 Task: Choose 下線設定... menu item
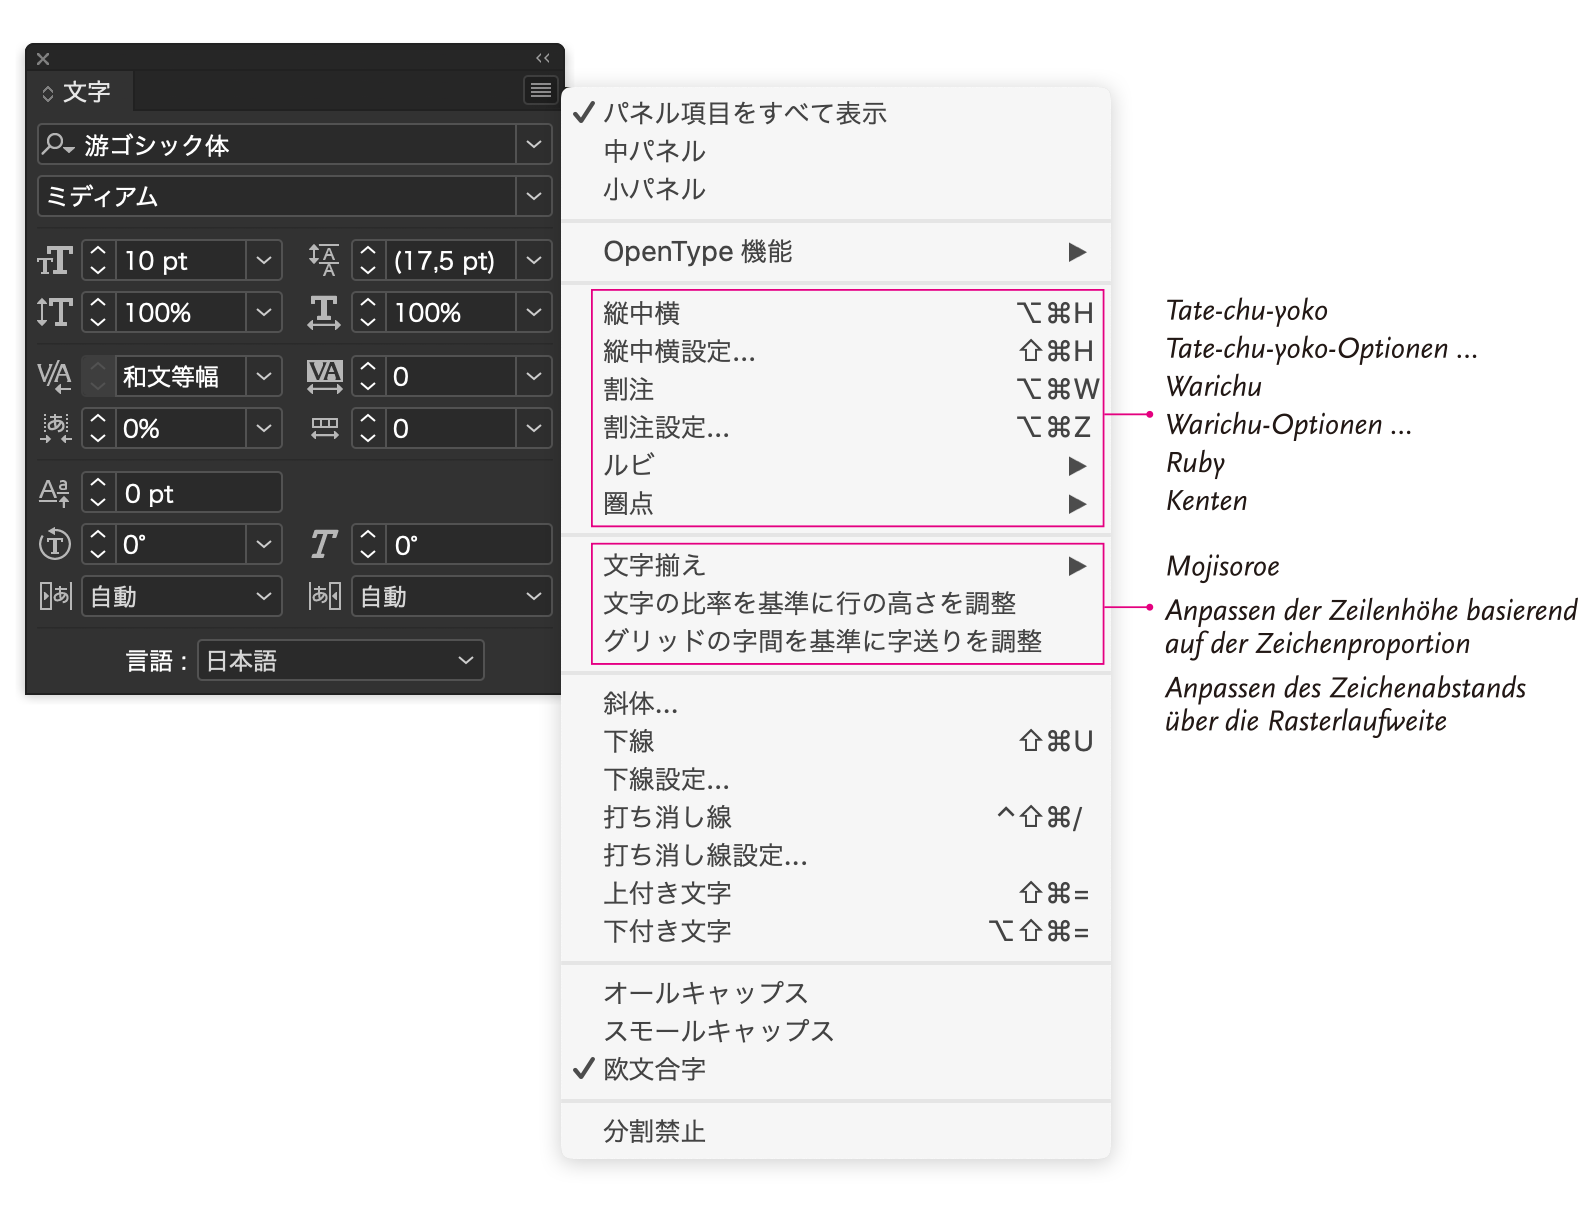(x=666, y=779)
